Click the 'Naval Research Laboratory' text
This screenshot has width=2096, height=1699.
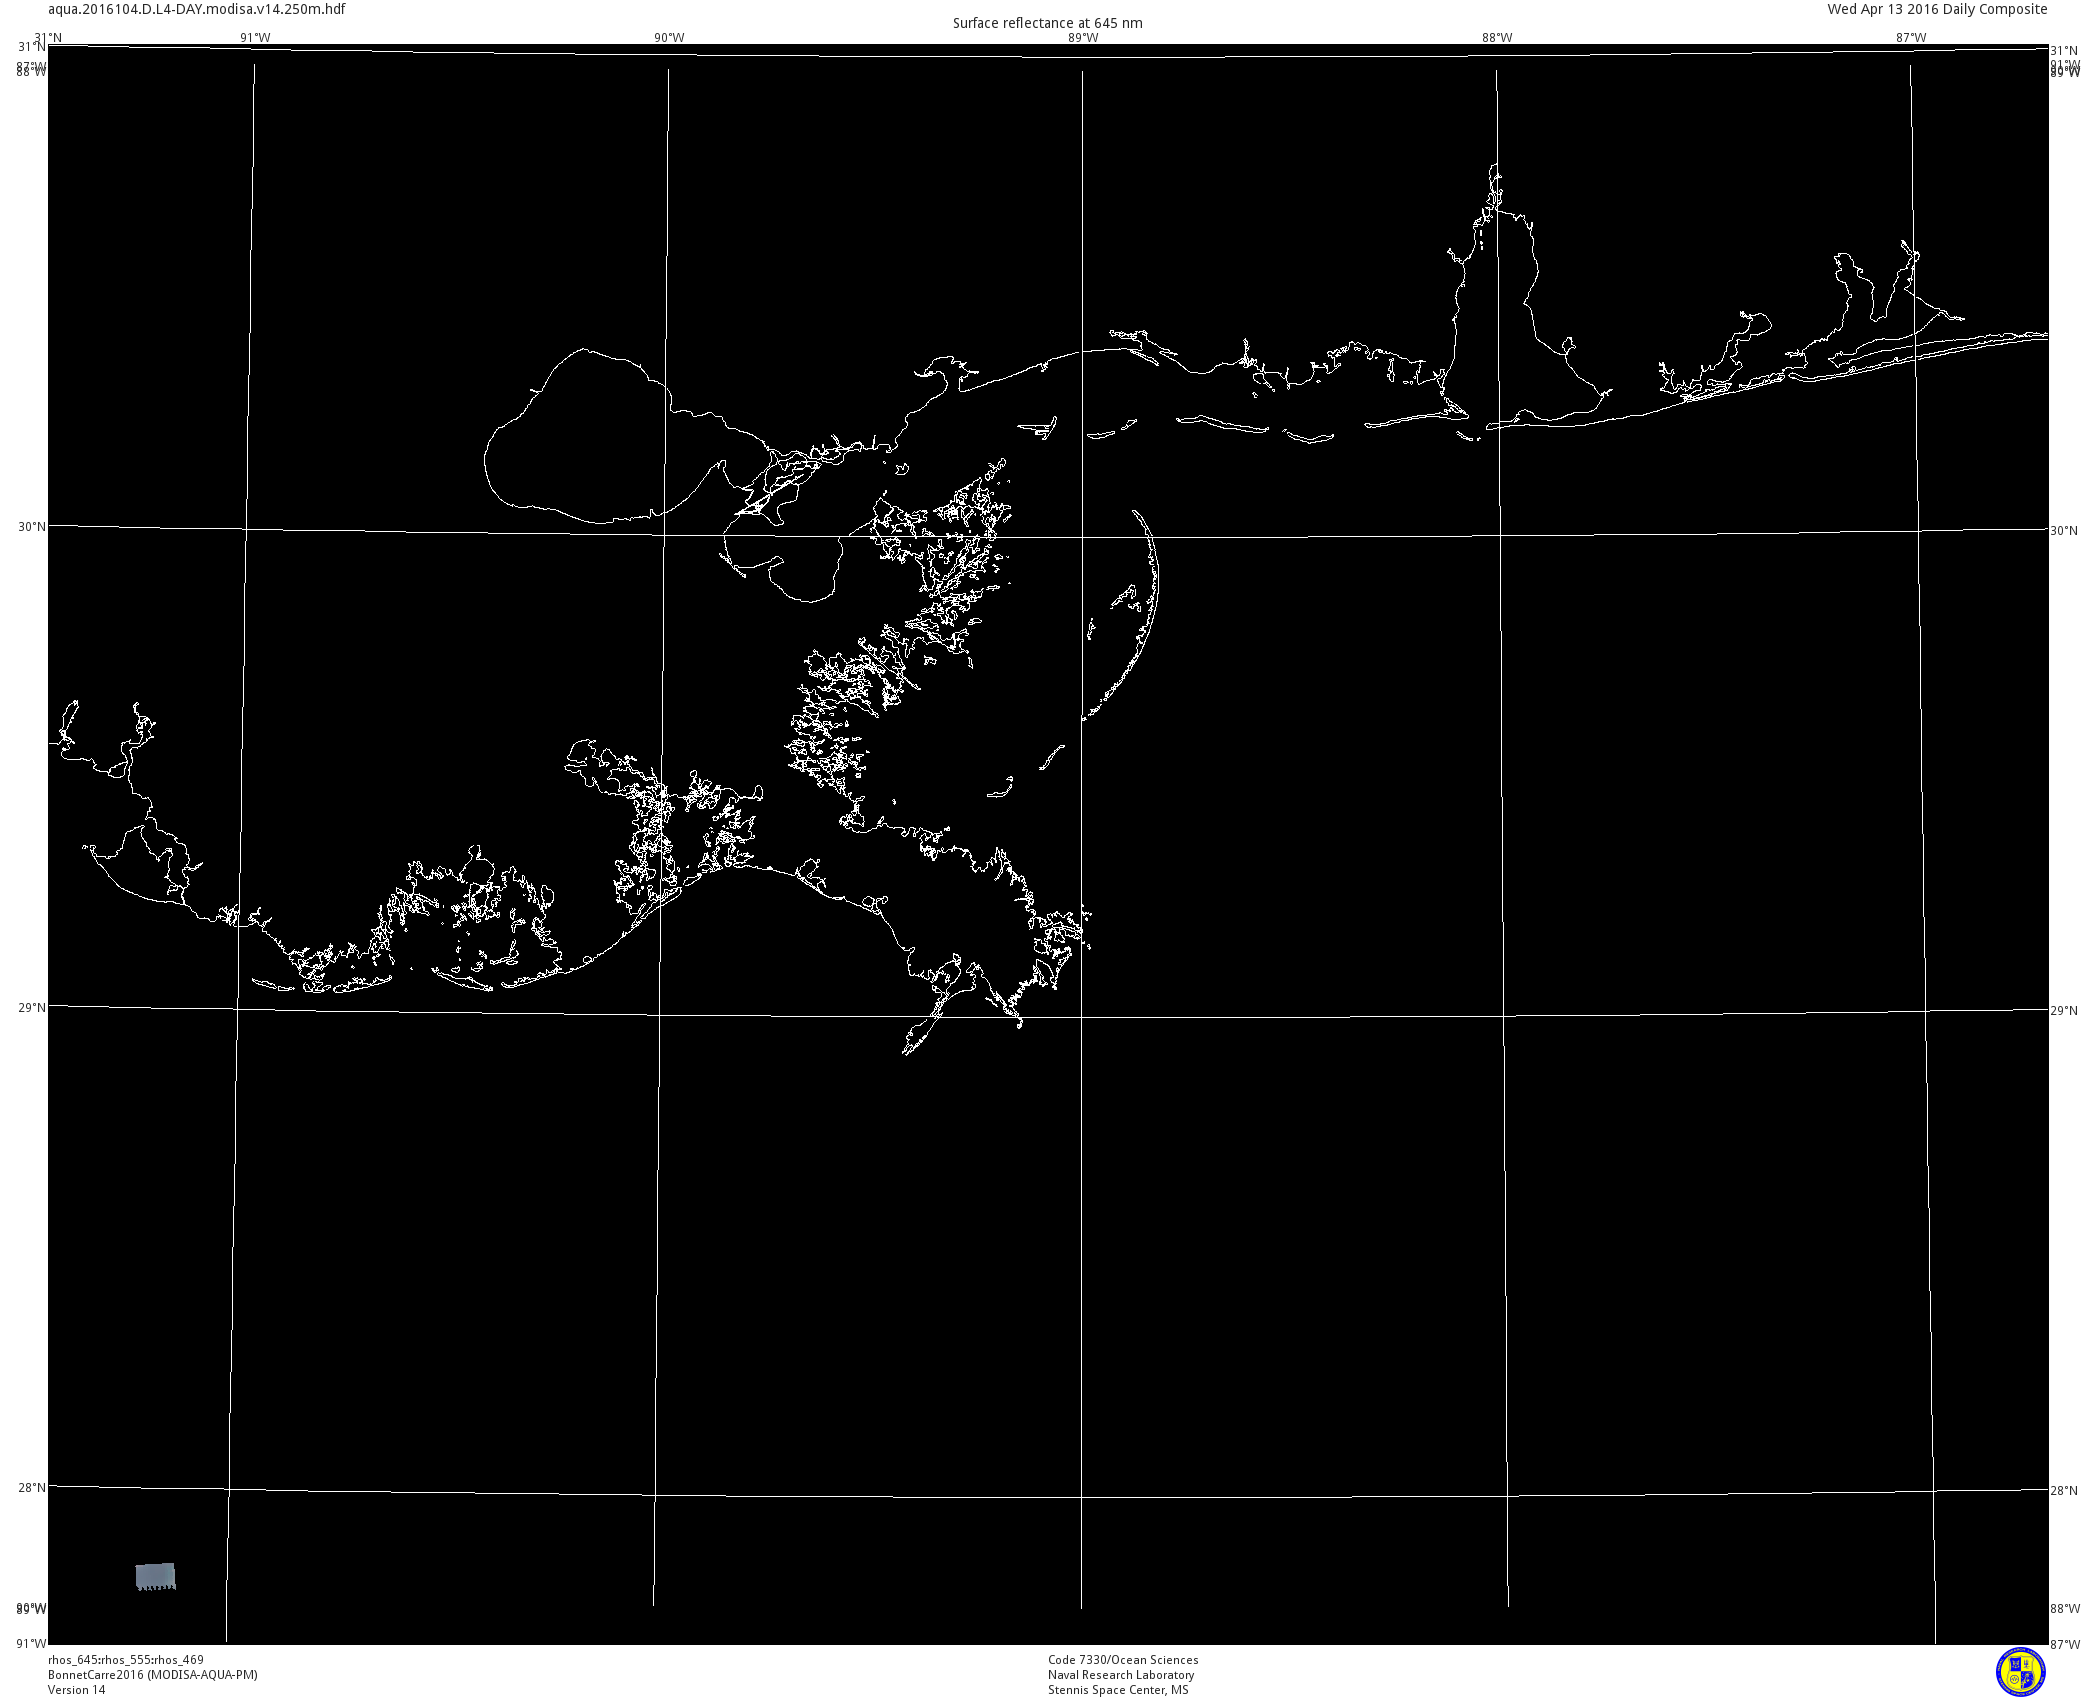[x=1121, y=1675]
